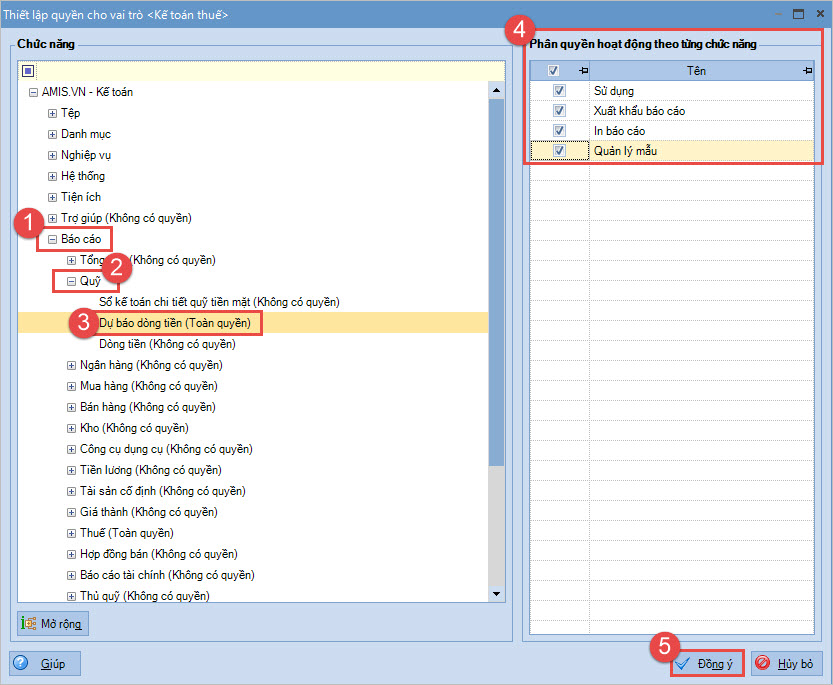Toggle the select-all checkbox in permissions header
This screenshot has height=685, width=833.
[553, 71]
